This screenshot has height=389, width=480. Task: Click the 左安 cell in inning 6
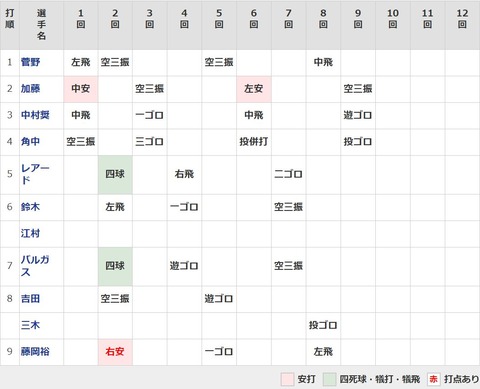254,89
